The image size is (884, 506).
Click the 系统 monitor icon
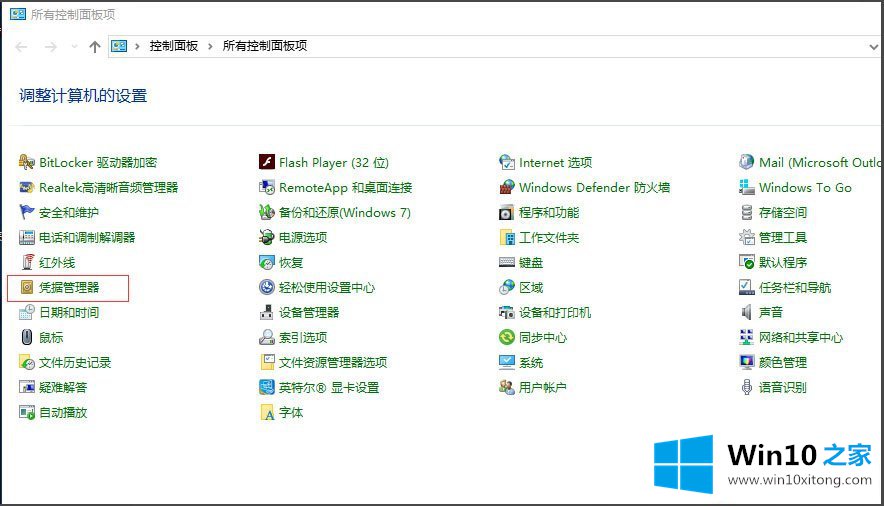(507, 362)
